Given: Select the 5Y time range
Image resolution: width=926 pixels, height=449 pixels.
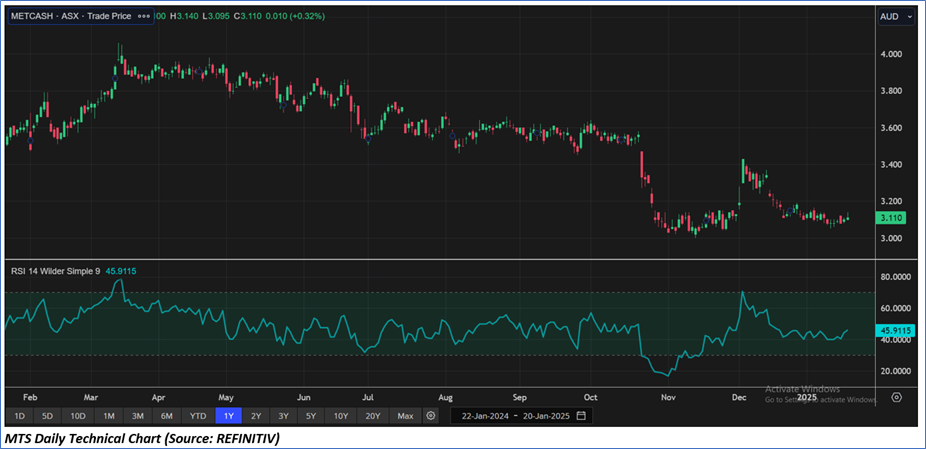Looking at the screenshot, I should click(311, 416).
